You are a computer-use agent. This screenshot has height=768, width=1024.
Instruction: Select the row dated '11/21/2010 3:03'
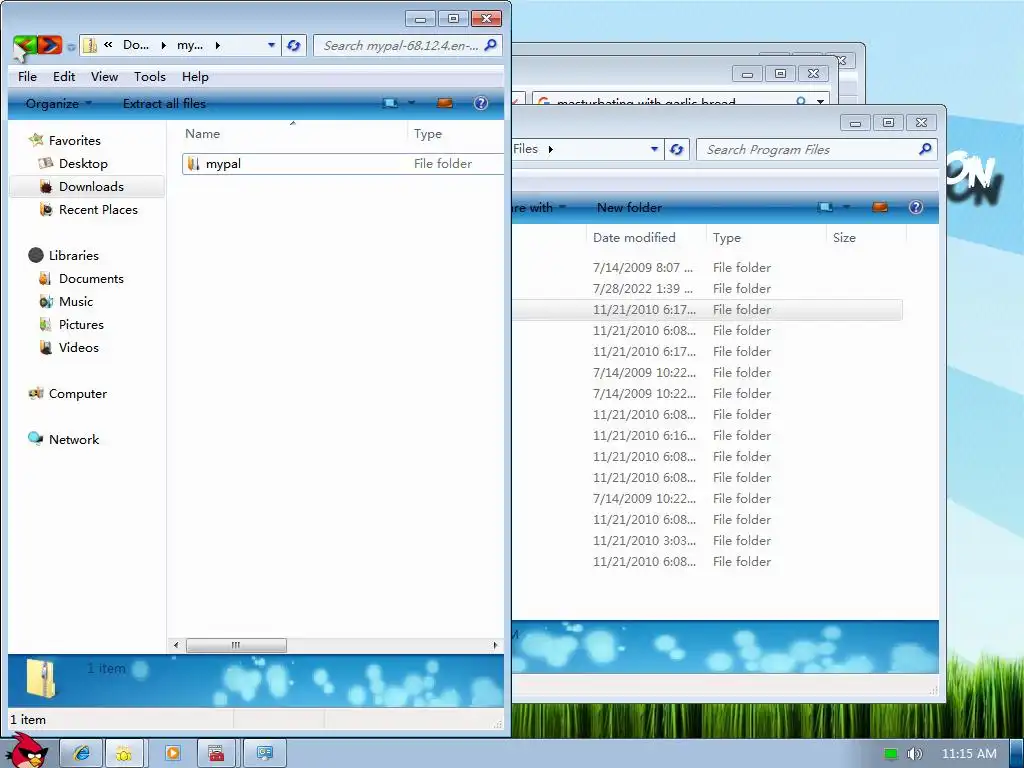707,541
